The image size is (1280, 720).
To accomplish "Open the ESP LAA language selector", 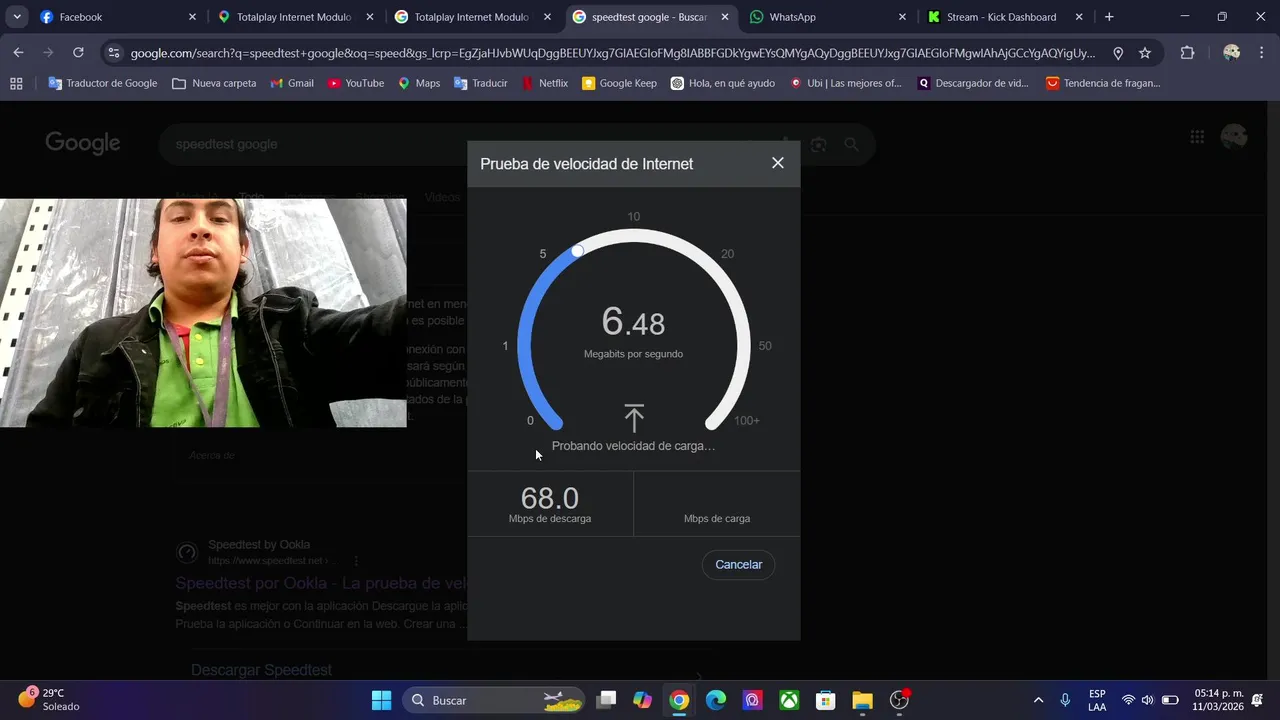I will click(x=1097, y=700).
